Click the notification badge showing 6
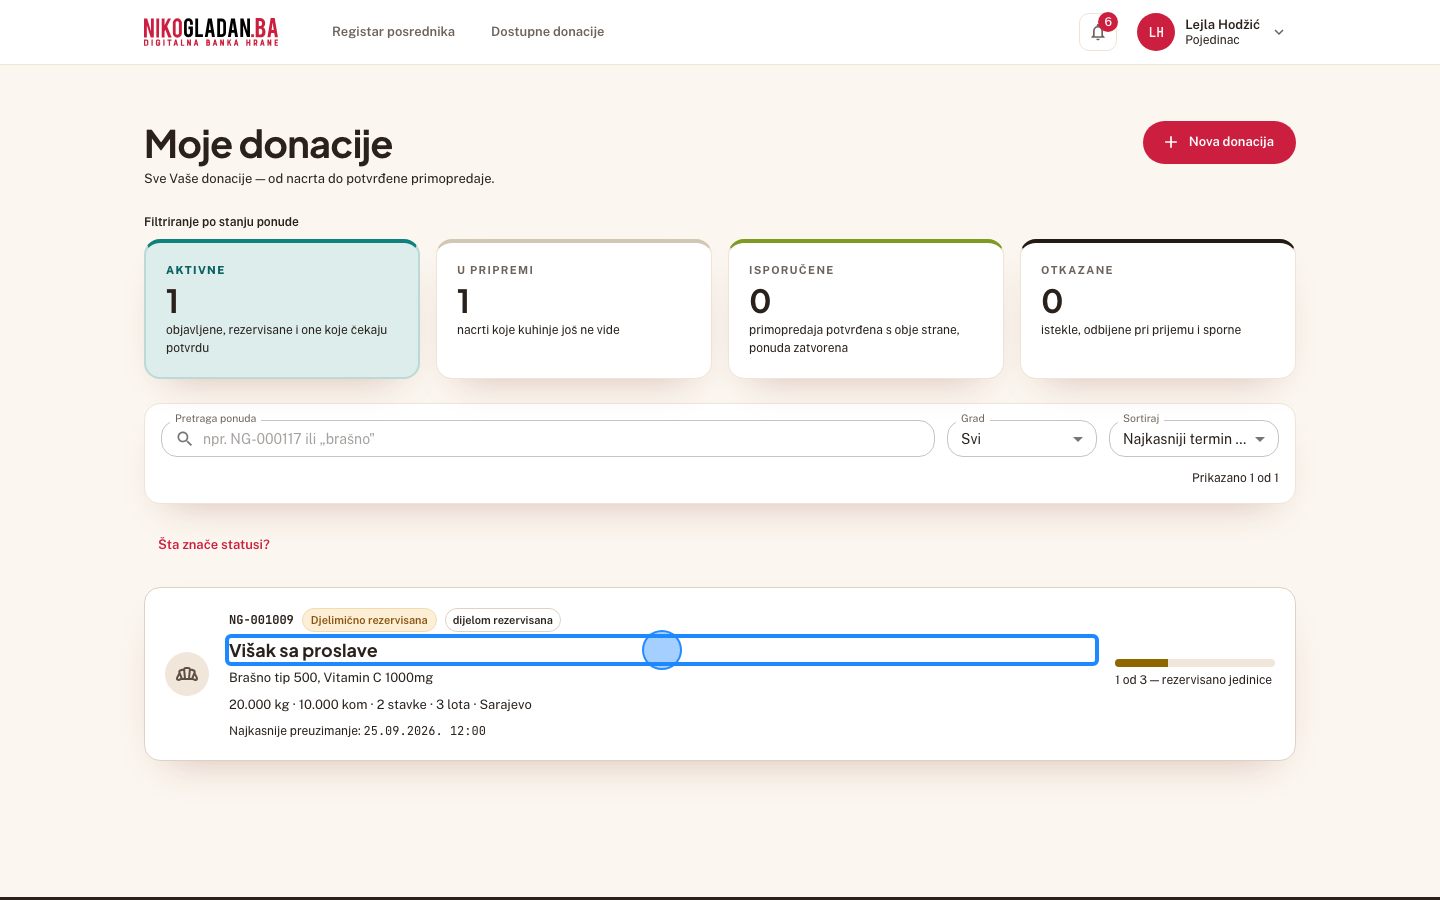 [x=1108, y=22]
